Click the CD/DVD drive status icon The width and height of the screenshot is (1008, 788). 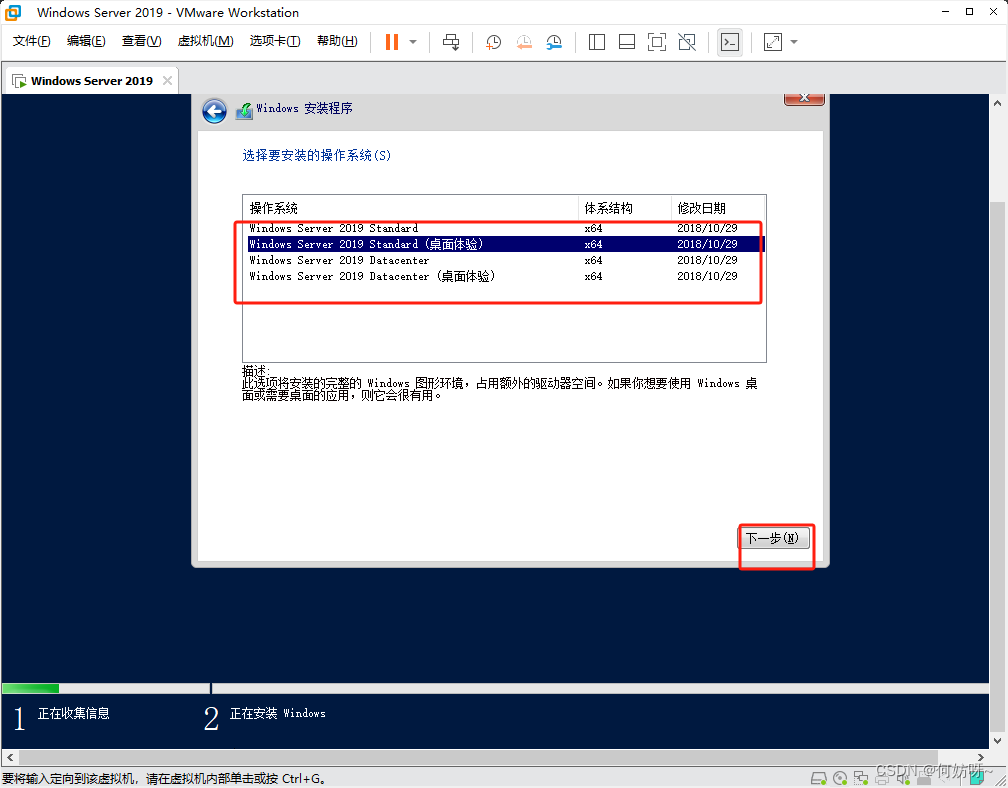[x=840, y=779]
